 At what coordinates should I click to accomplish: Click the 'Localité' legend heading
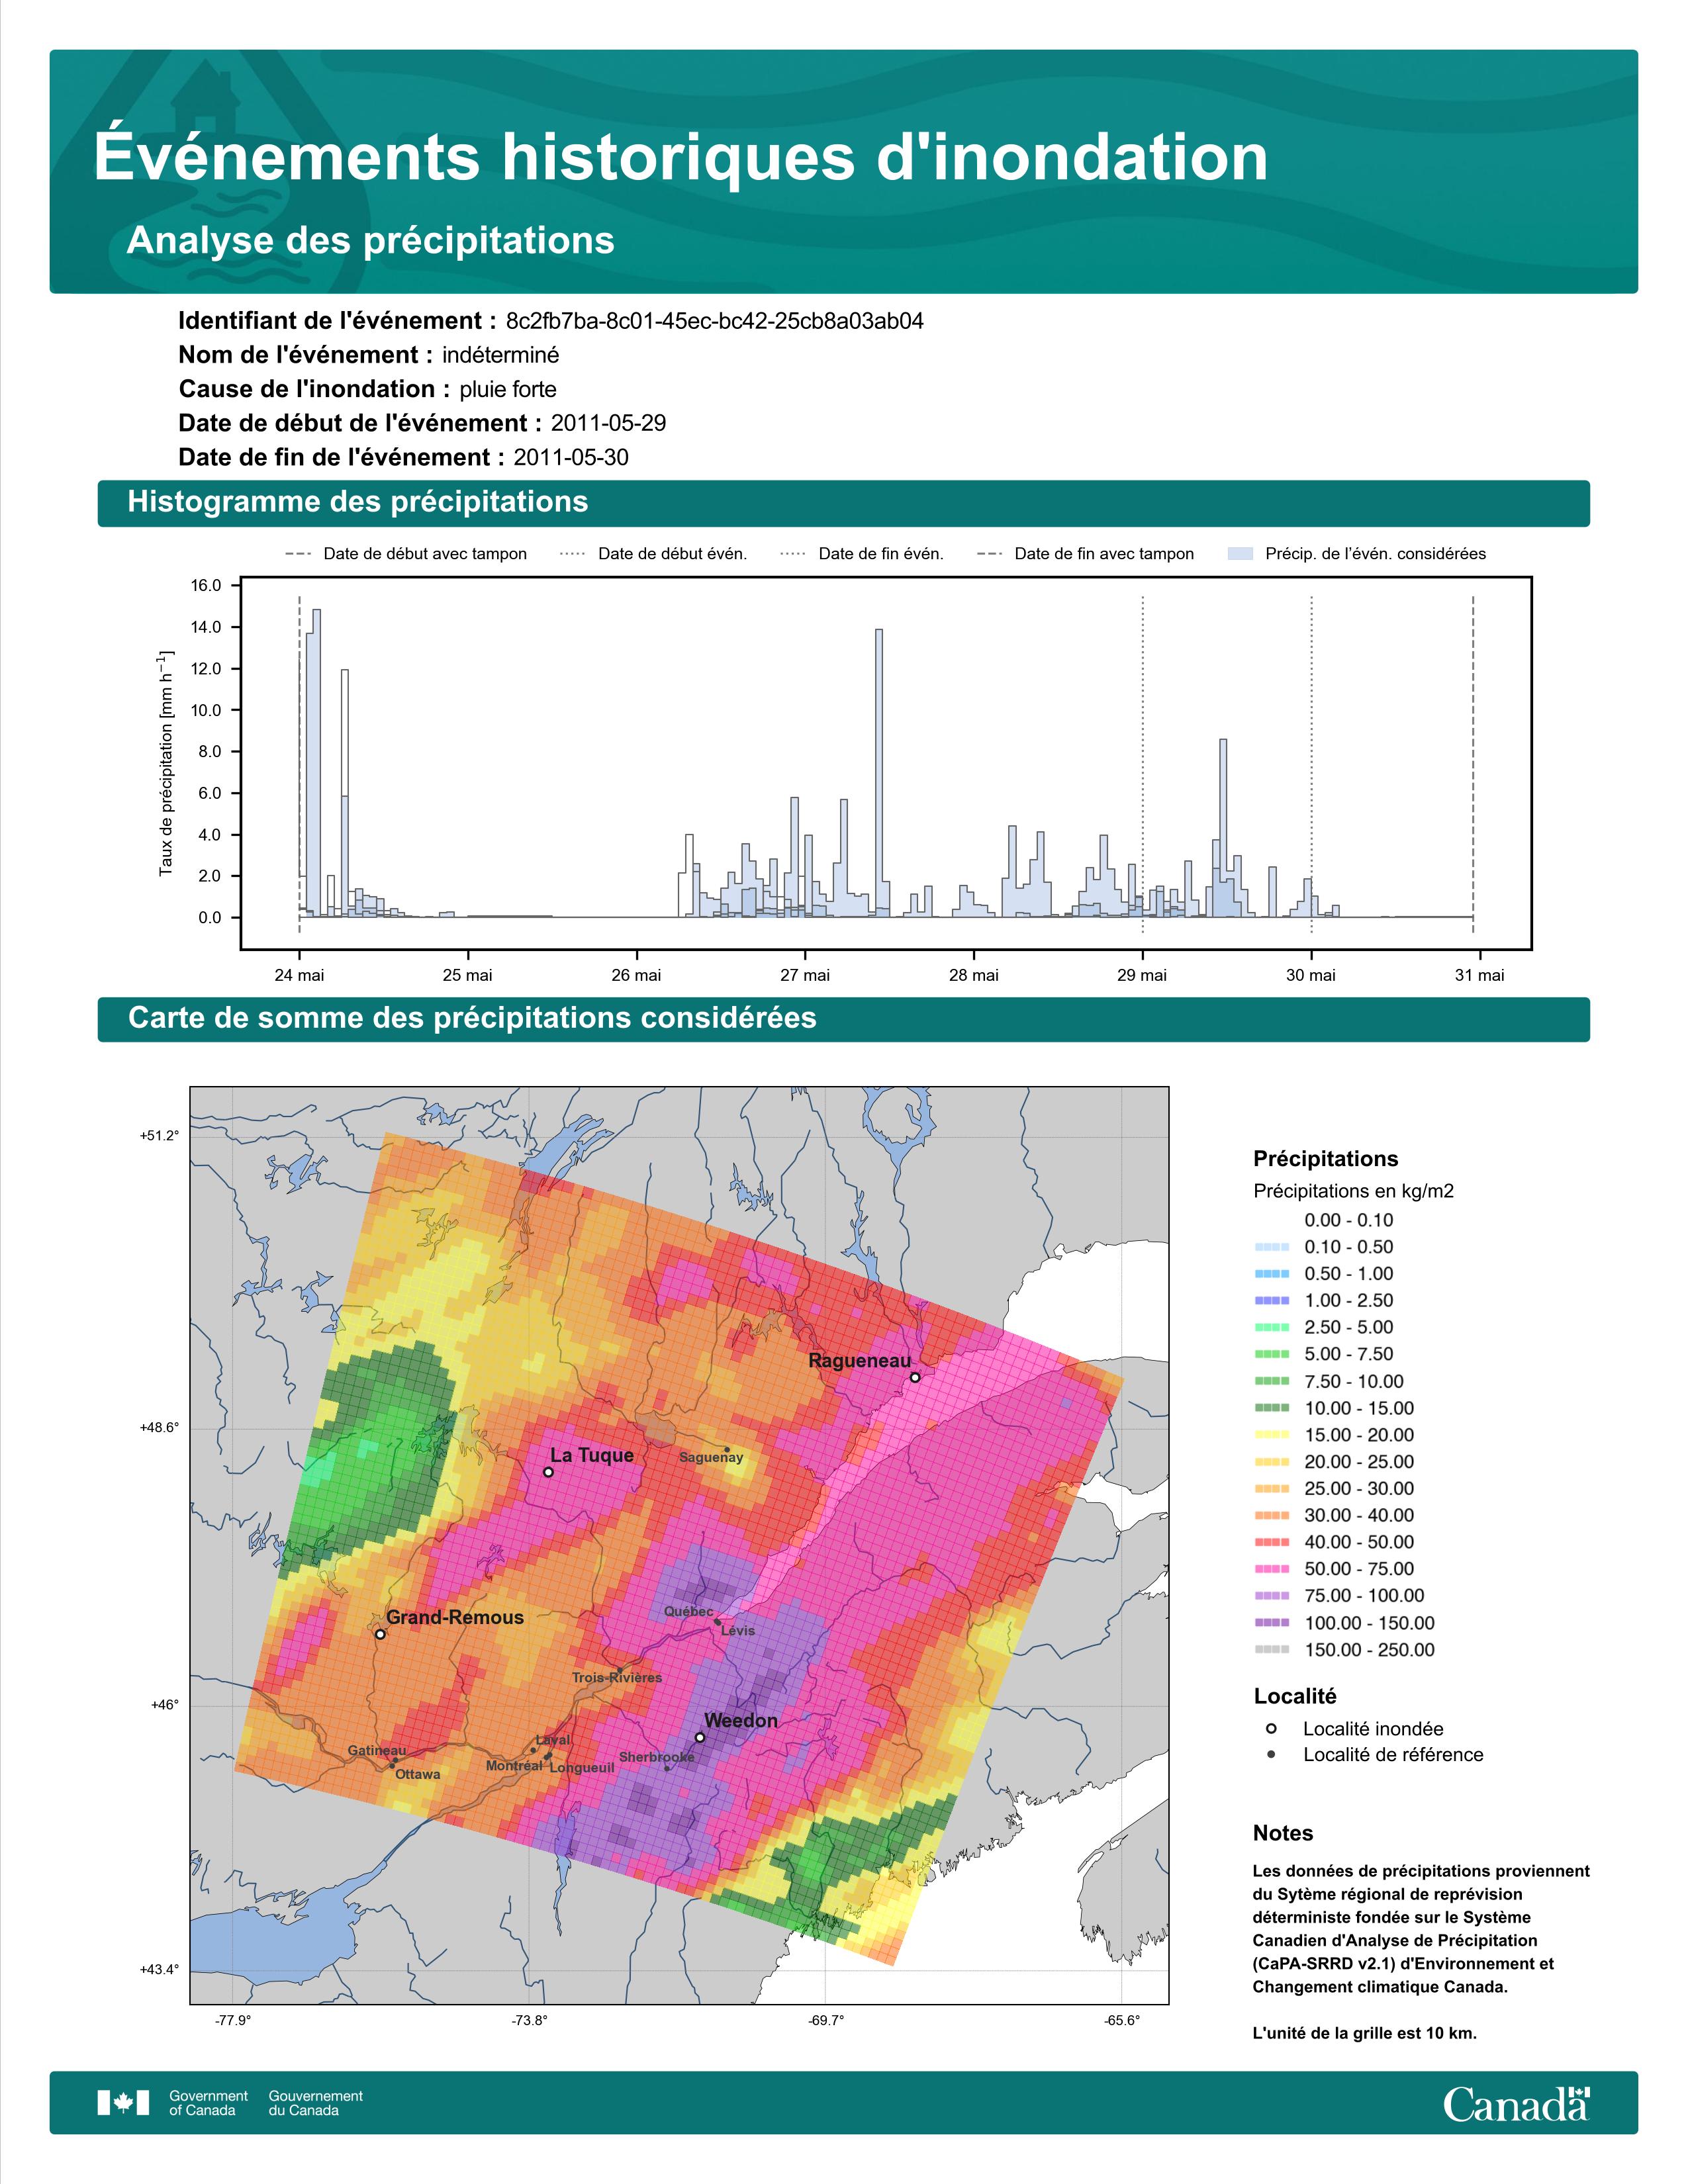coord(1295,1696)
